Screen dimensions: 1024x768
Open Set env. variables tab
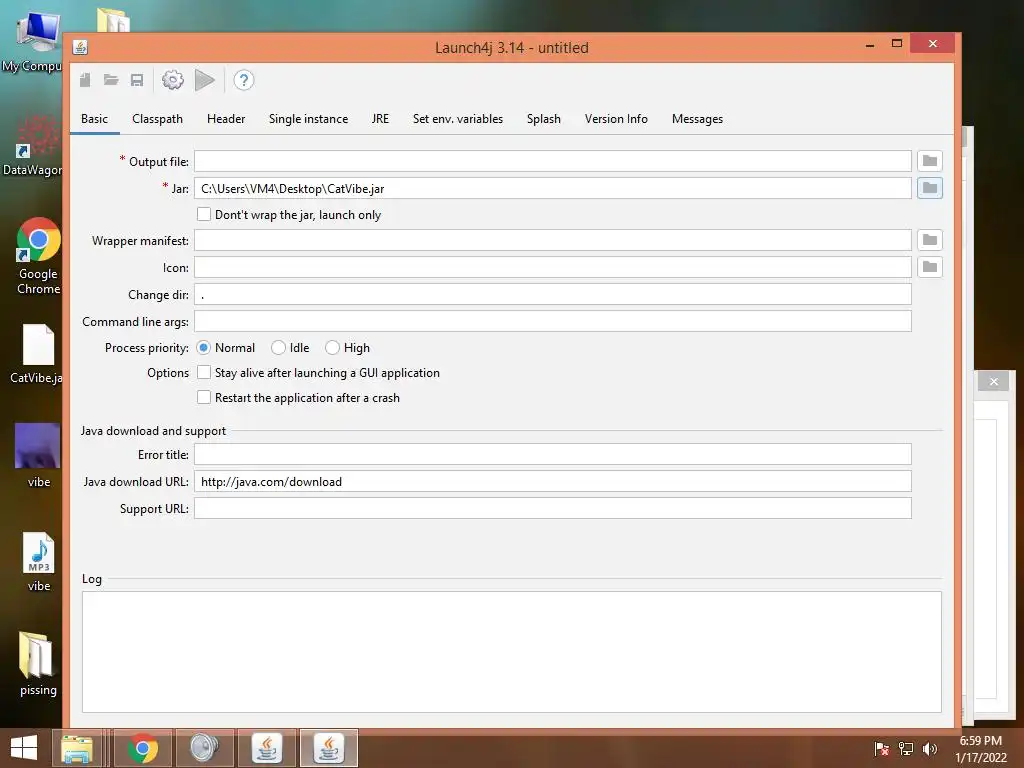pyautogui.click(x=458, y=119)
